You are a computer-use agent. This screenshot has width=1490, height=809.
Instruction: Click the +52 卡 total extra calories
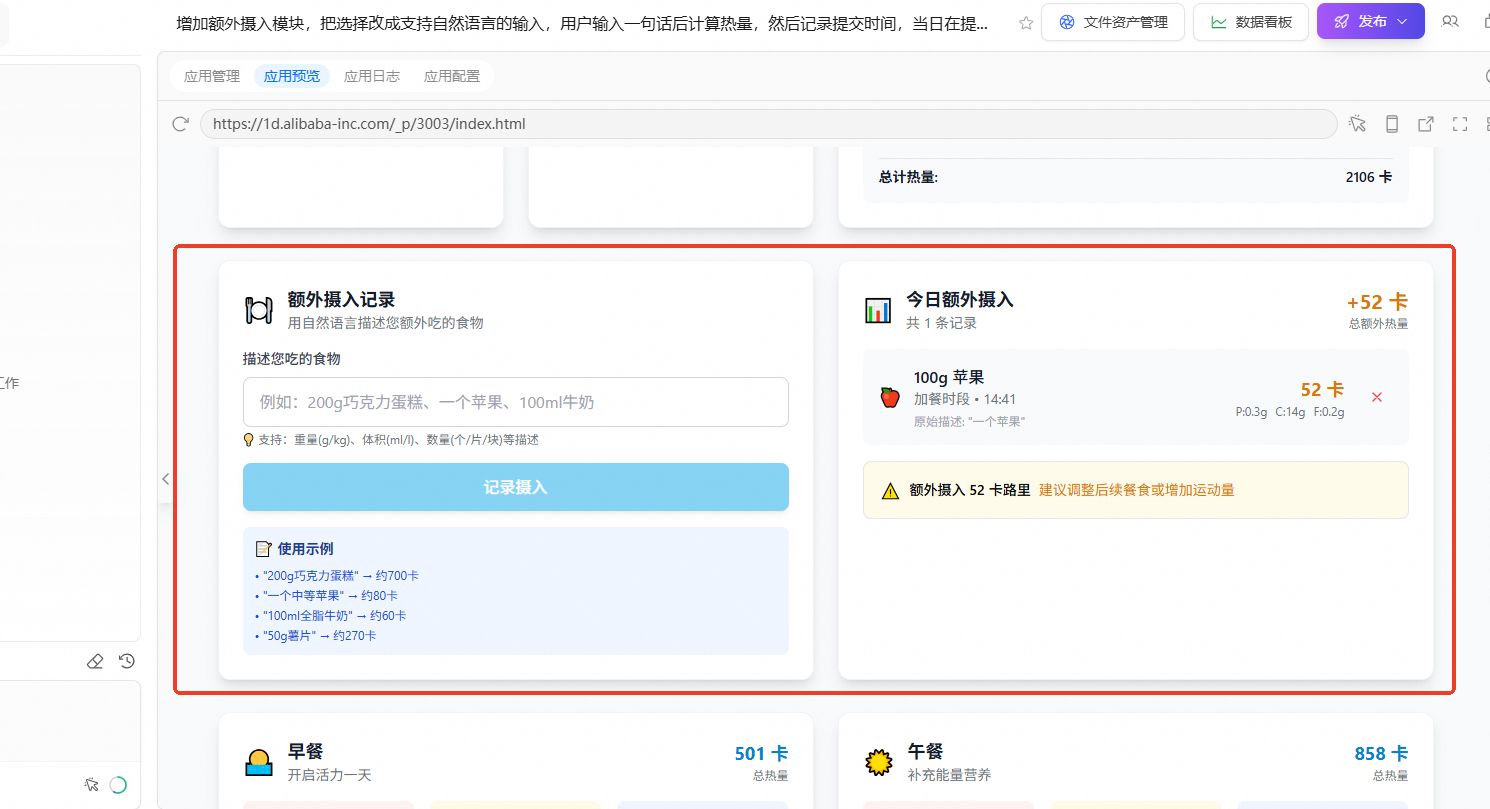coord(1377,302)
